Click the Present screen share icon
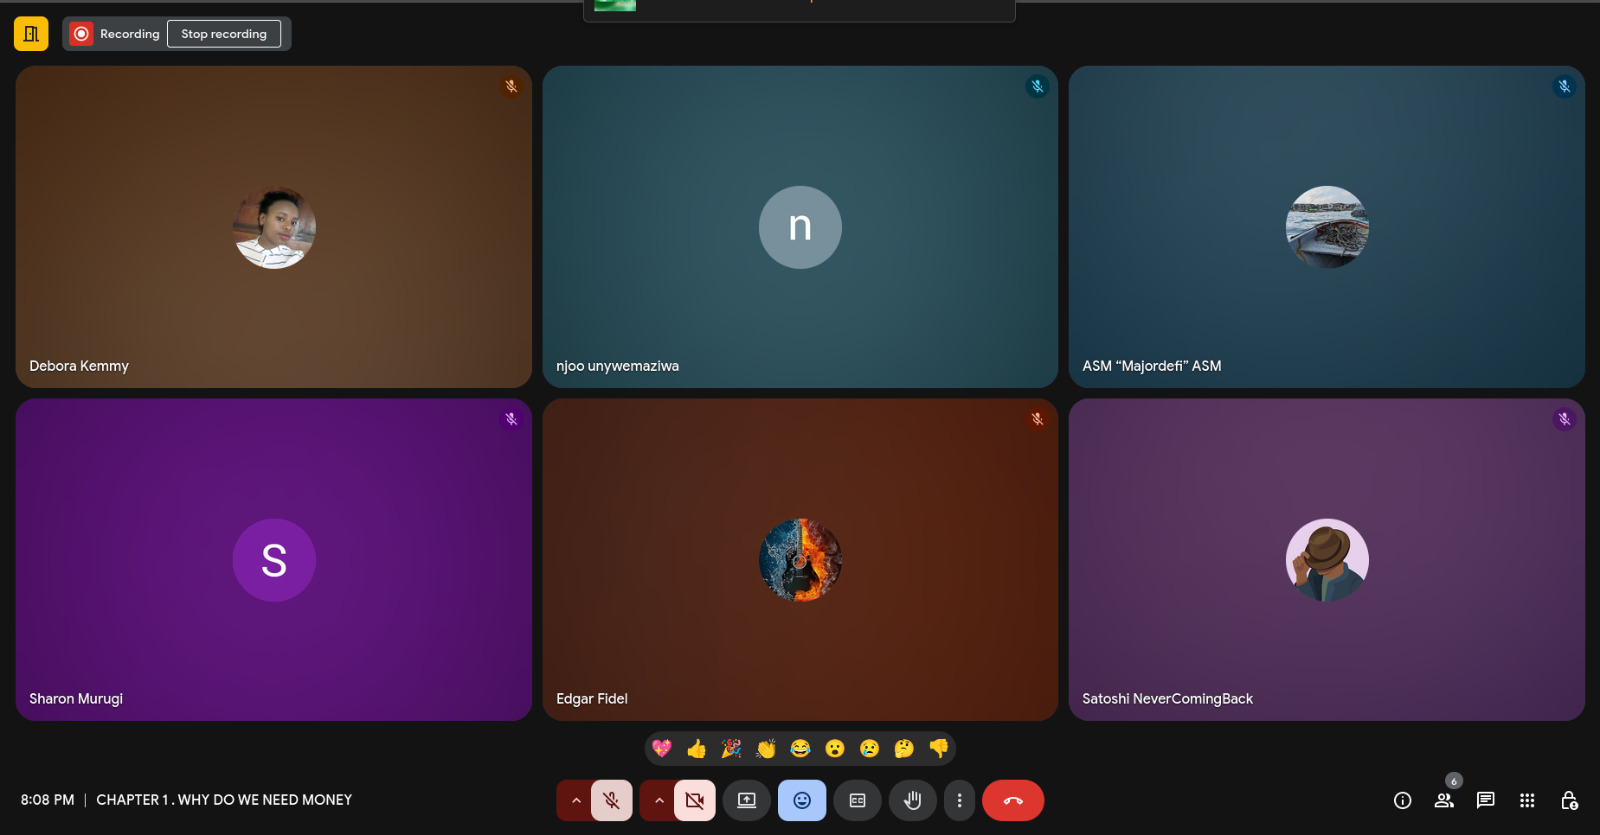The image size is (1600, 835). click(x=747, y=800)
